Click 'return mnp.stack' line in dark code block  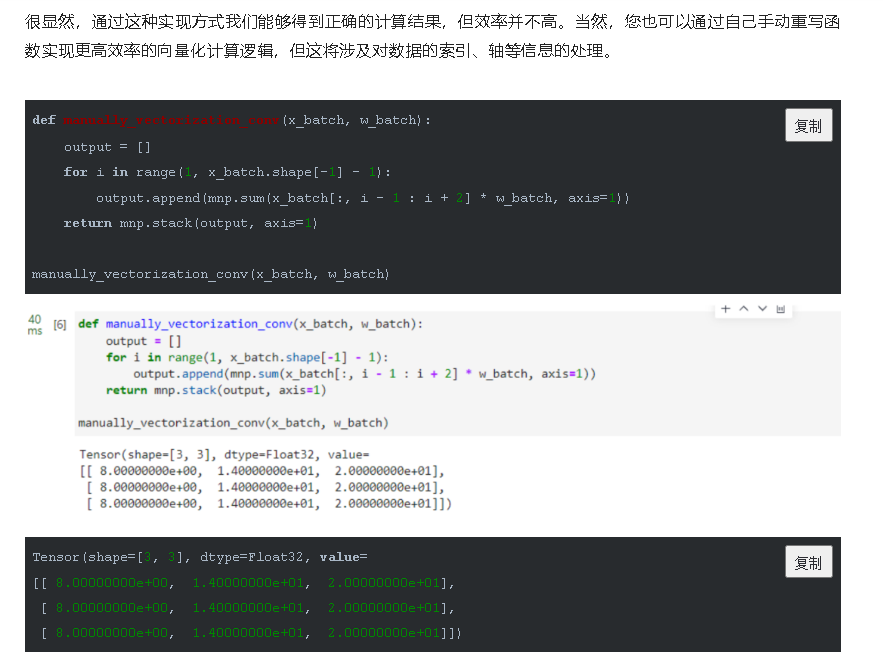click(190, 223)
